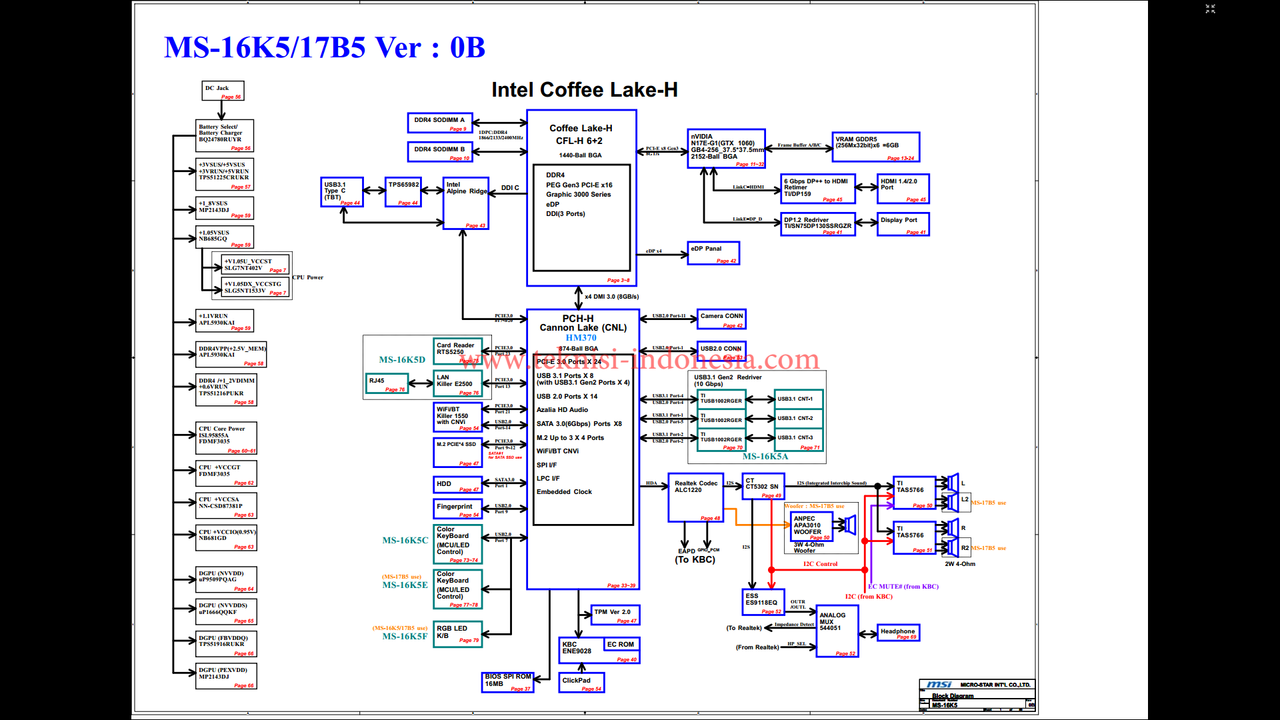1280x720 pixels.
Task: Select the DDR4 SODIMM A block
Action: coord(440,123)
